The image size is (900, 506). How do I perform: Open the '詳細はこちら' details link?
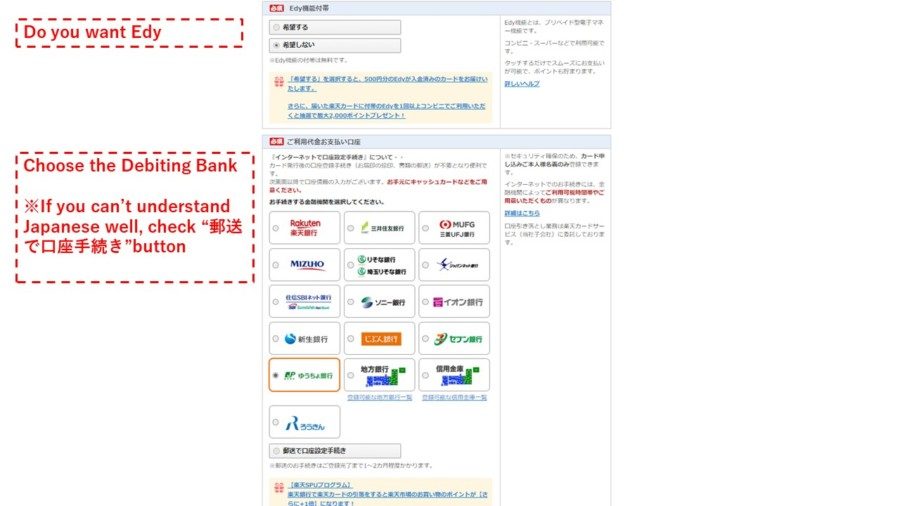(522, 213)
